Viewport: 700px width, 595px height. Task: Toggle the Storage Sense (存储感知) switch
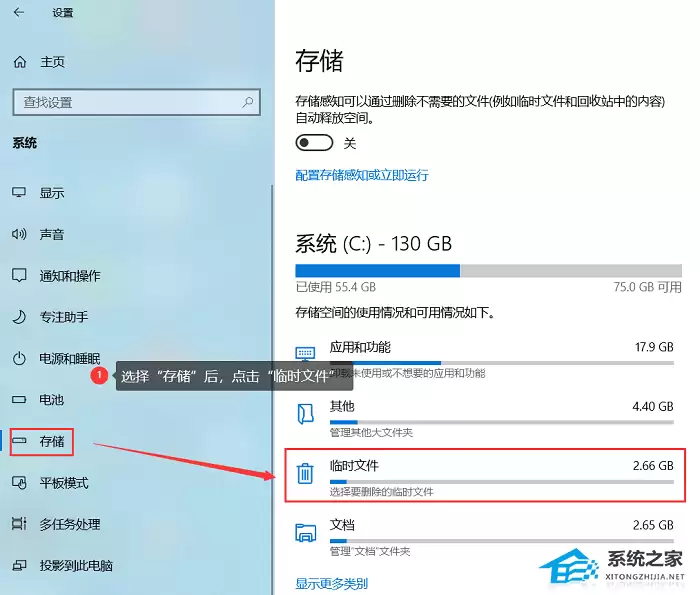314,143
